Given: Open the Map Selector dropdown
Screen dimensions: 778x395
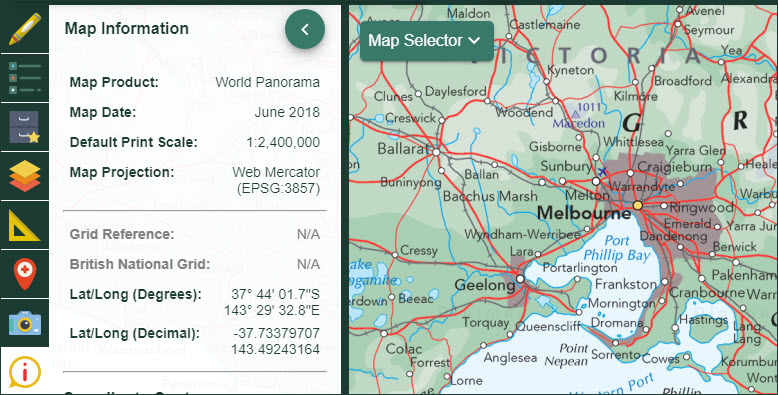Looking at the screenshot, I should pyautogui.click(x=427, y=41).
